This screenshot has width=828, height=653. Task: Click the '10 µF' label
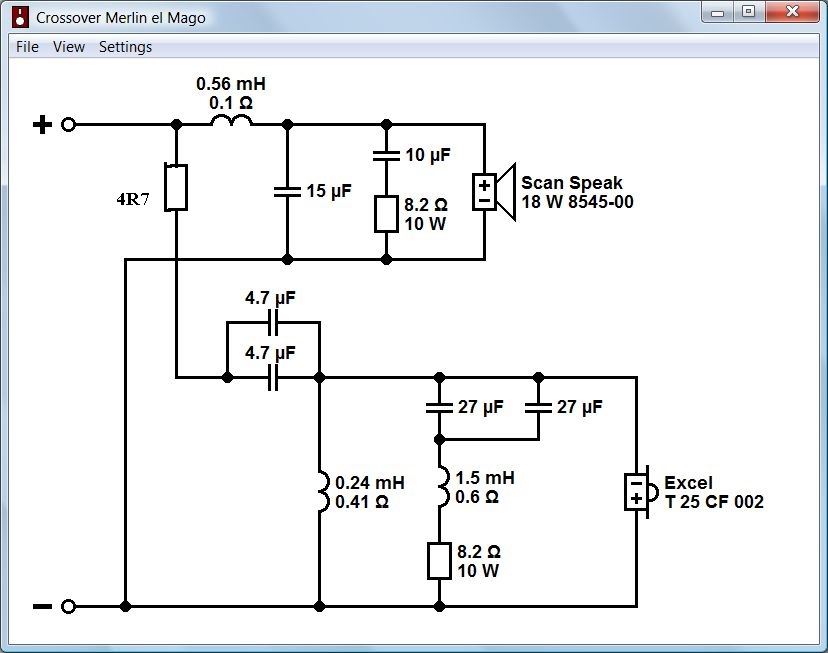[x=428, y=155]
